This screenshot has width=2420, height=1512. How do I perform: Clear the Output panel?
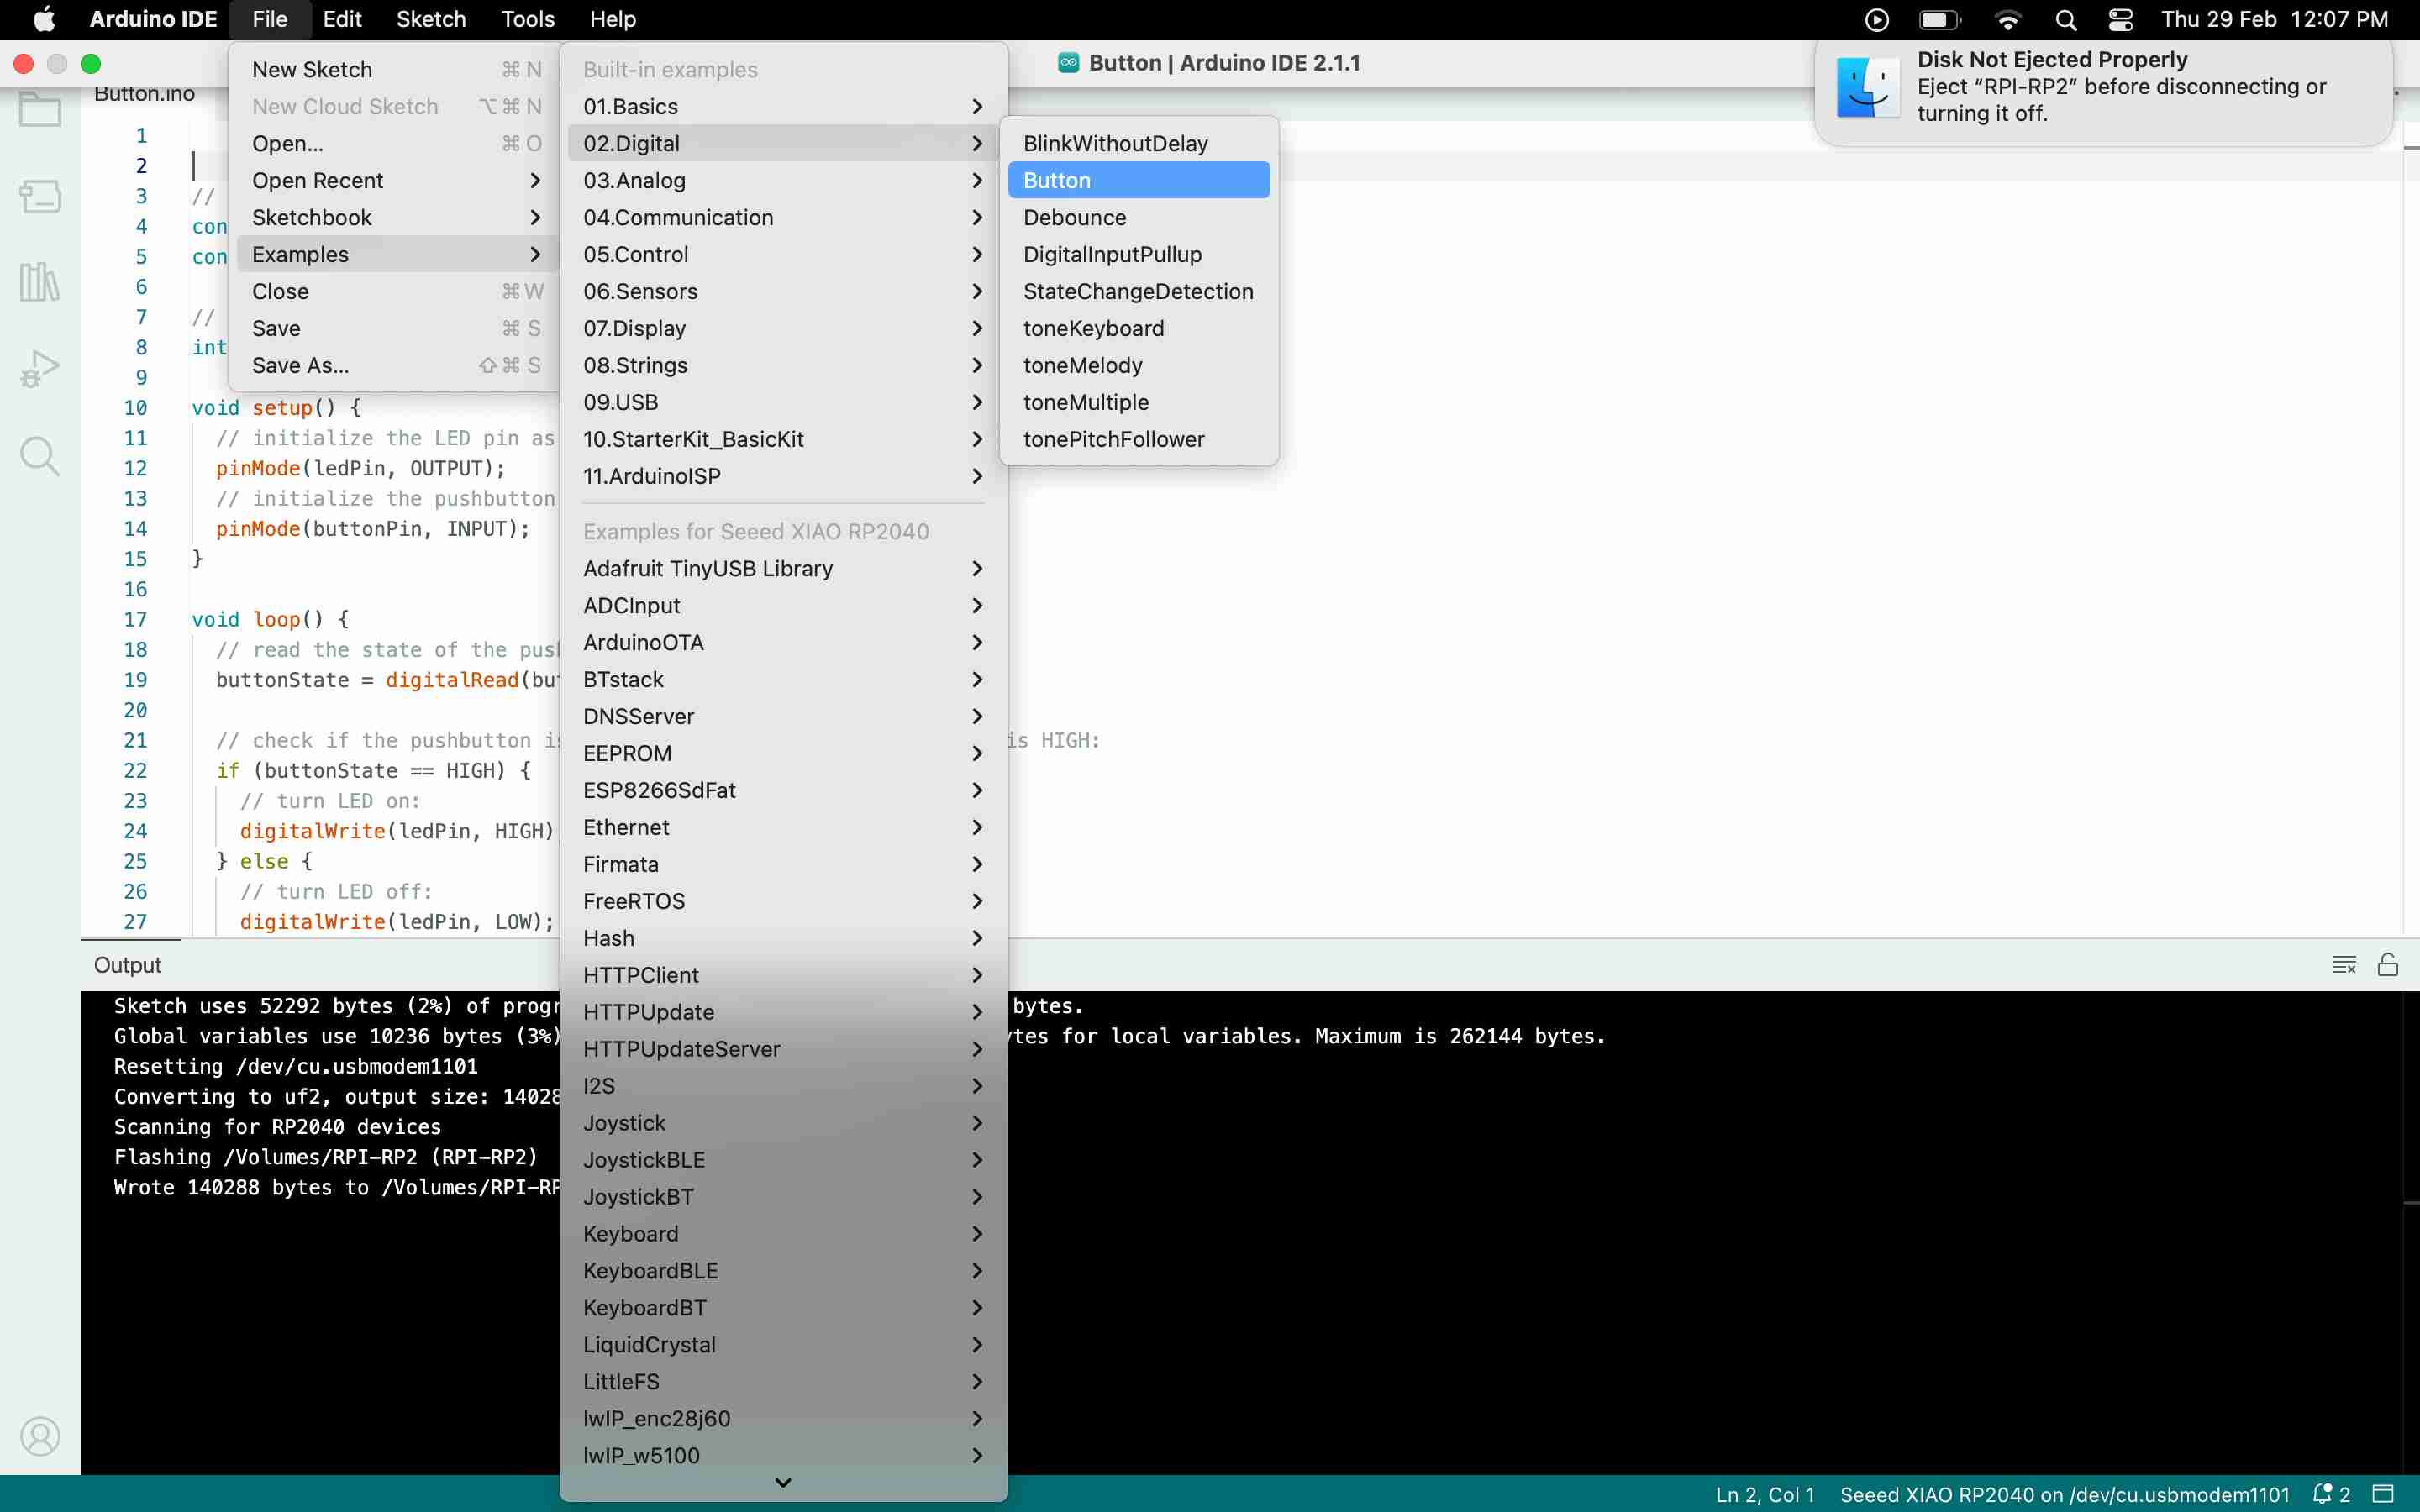(x=2343, y=964)
